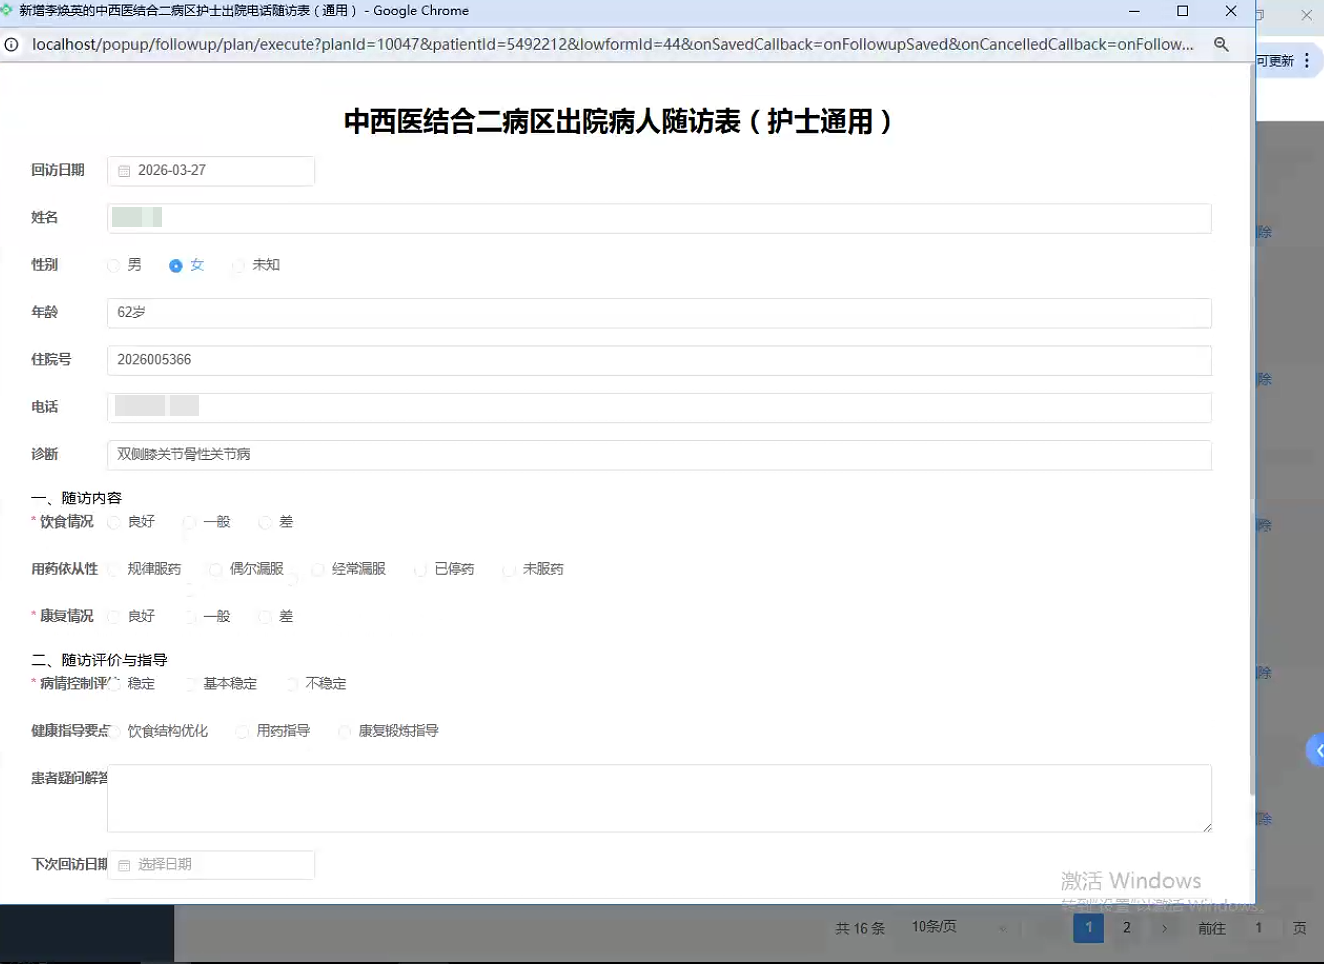
Task: Click the blue chevron on the right window edge
Action: pos(1317,749)
